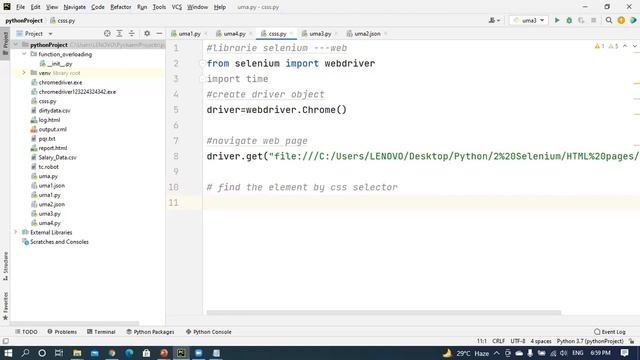This screenshot has width=640, height=360.
Task: Open the uma3 run configuration dropdown
Action: tap(529, 20)
